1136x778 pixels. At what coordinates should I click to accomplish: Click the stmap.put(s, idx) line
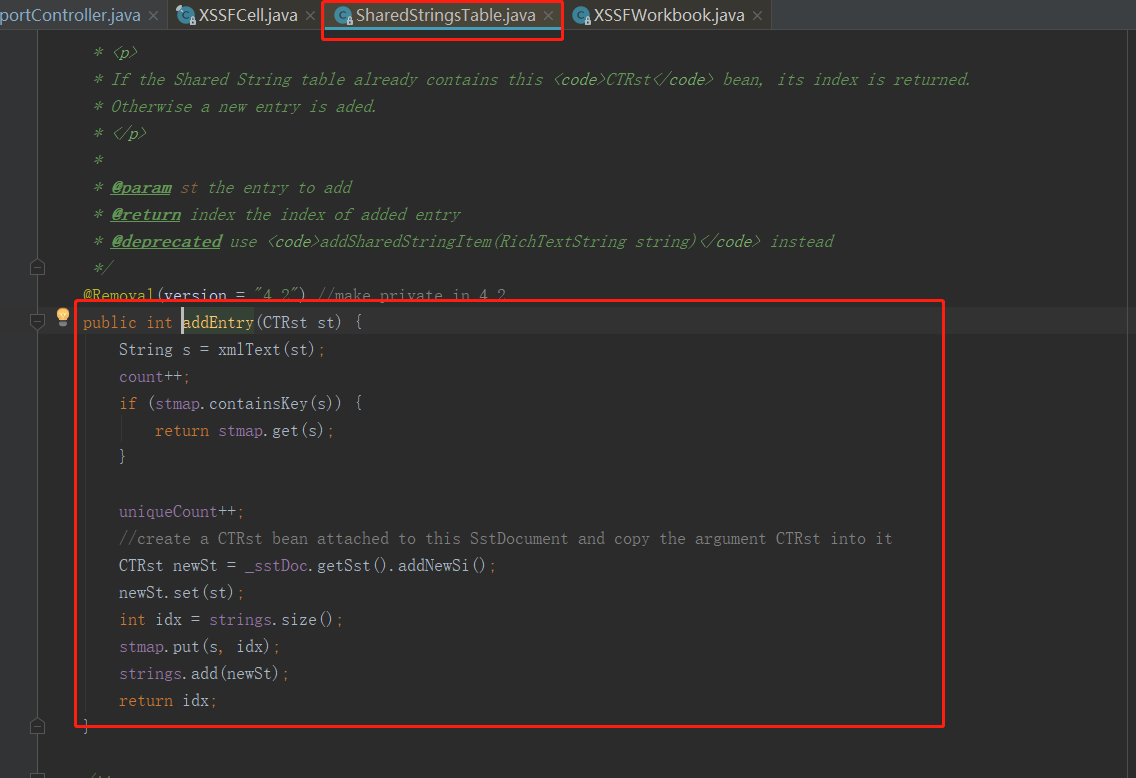[199, 646]
